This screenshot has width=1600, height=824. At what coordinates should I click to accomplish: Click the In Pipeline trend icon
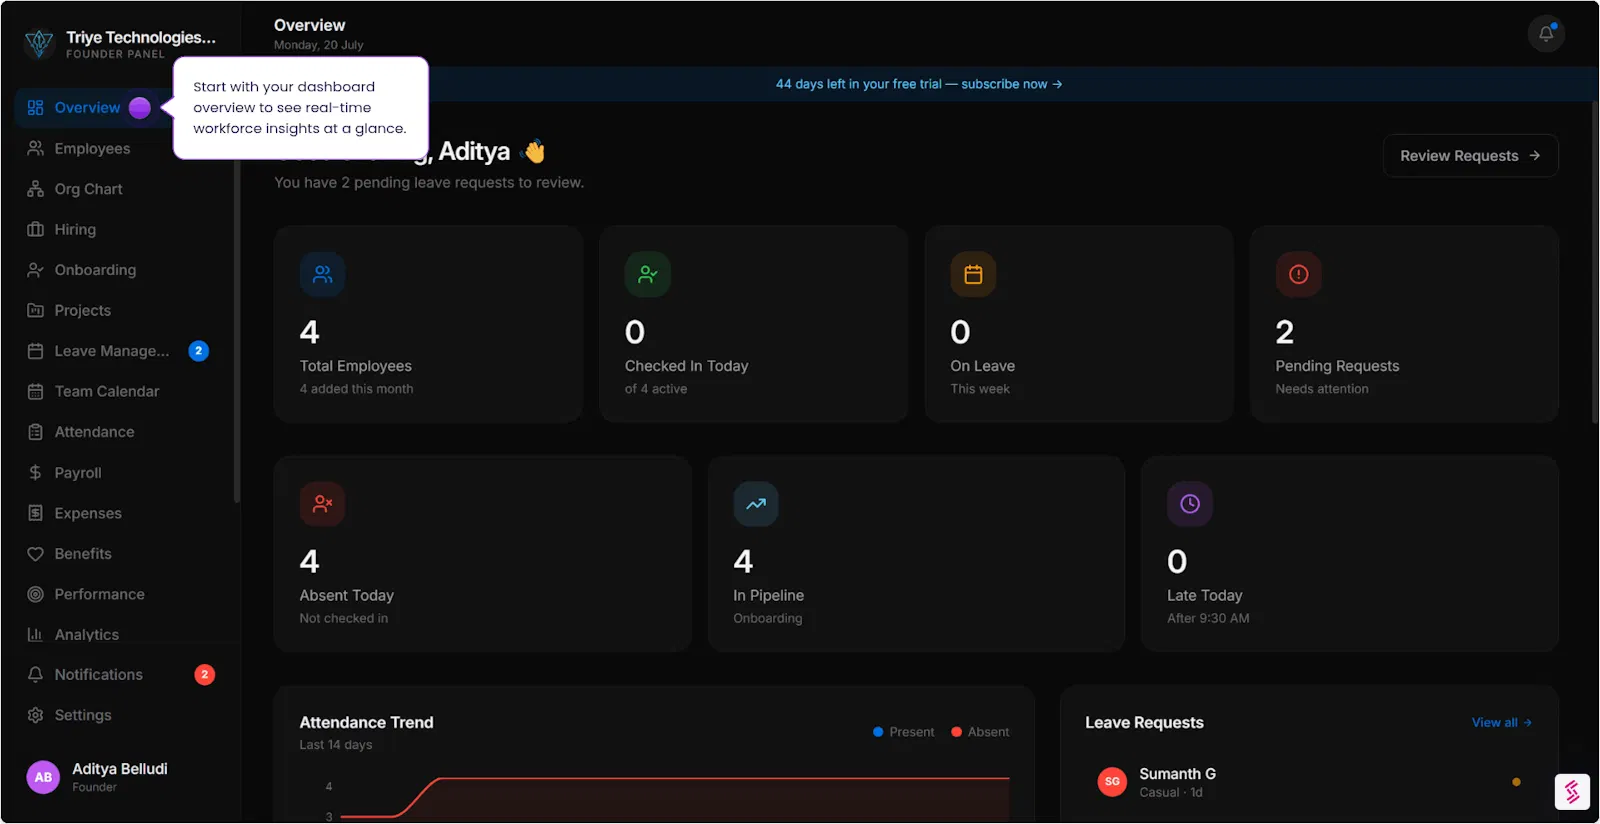coord(756,504)
